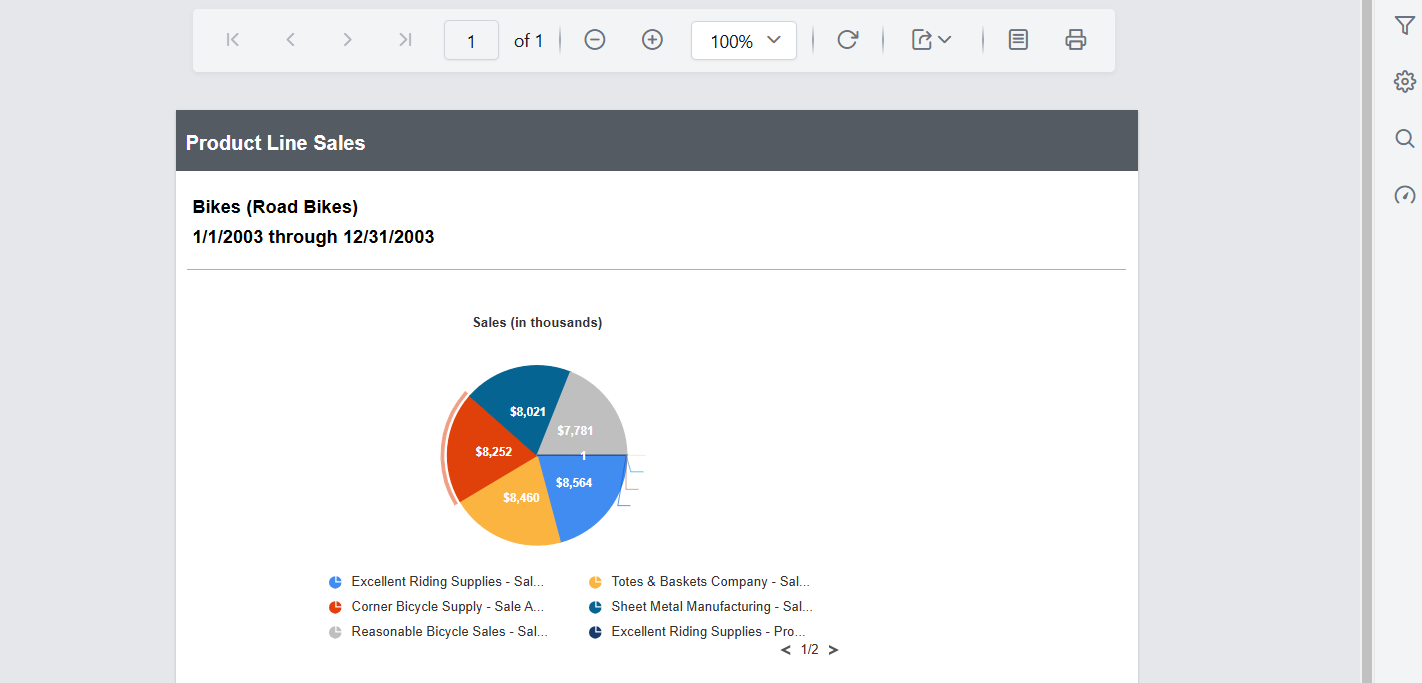Open the document map panel
This screenshot has width=1422, height=683.
pos(1017,40)
